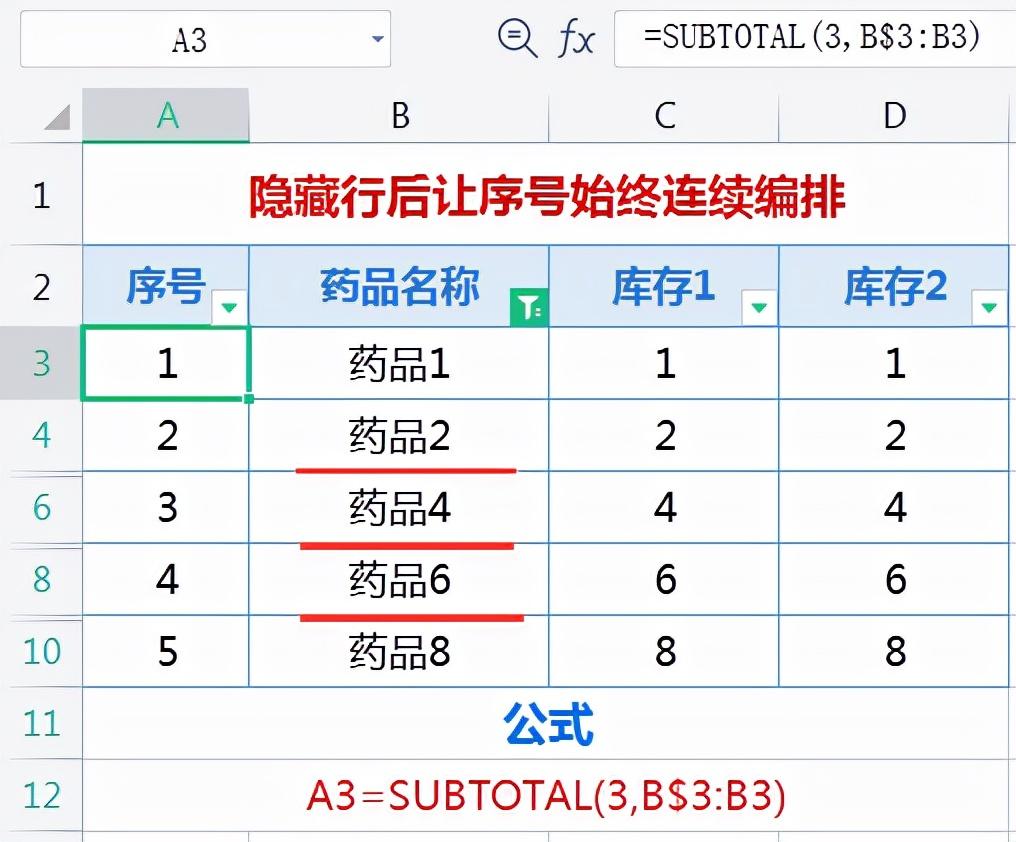Click the Name Box showing A3

[x=205, y=39]
